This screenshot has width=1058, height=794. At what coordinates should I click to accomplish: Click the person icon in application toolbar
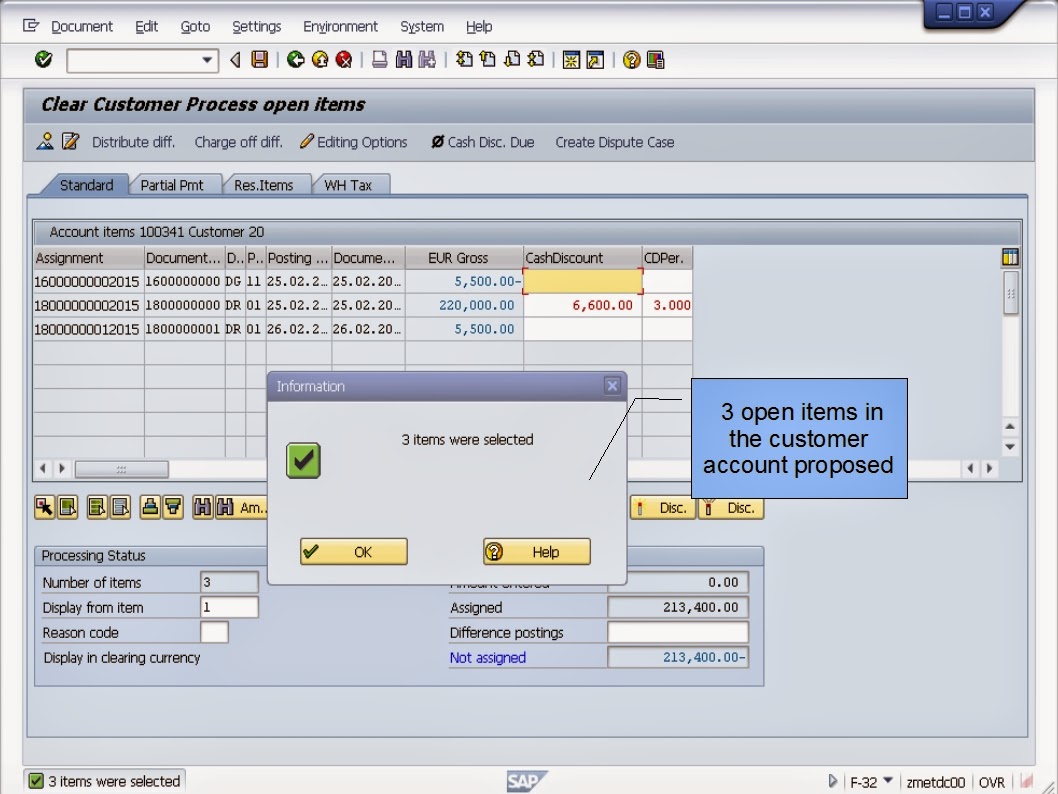[x=45, y=142]
